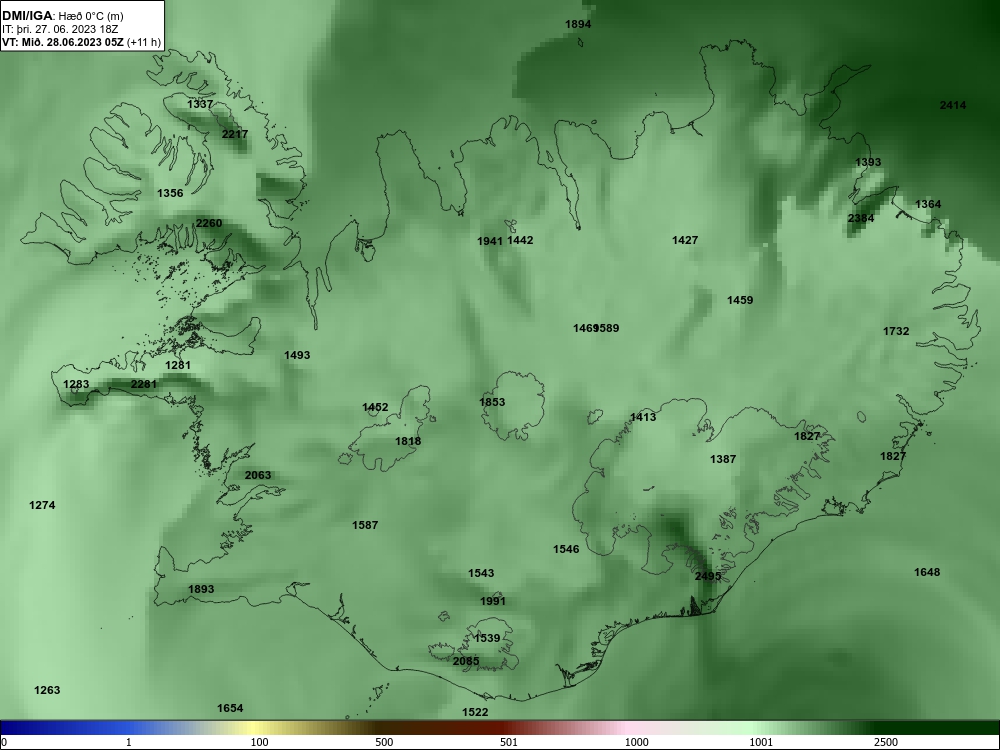Pick the 1356 reading in the Westfjords
Image resolution: width=1000 pixels, height=750 pixels.
[170, 193]
